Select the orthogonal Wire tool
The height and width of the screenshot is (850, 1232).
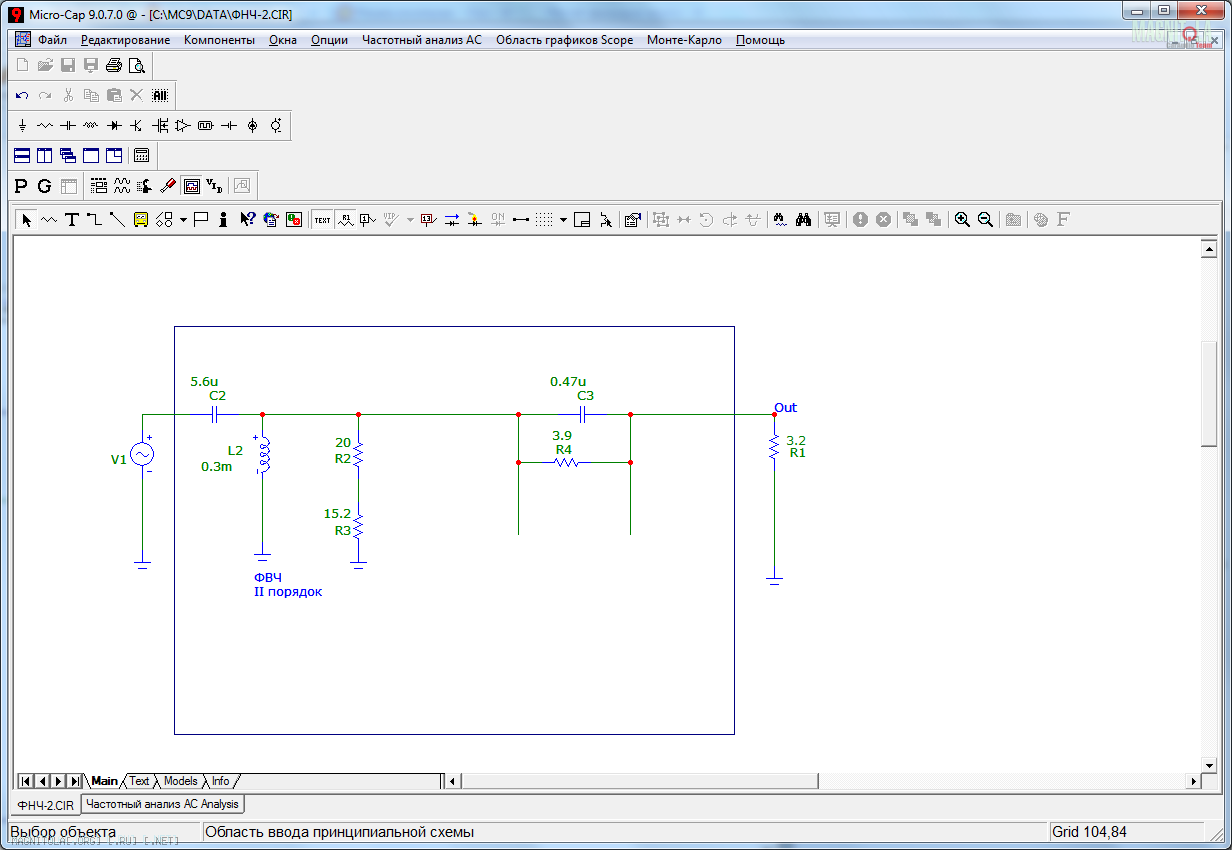[94, 220]
